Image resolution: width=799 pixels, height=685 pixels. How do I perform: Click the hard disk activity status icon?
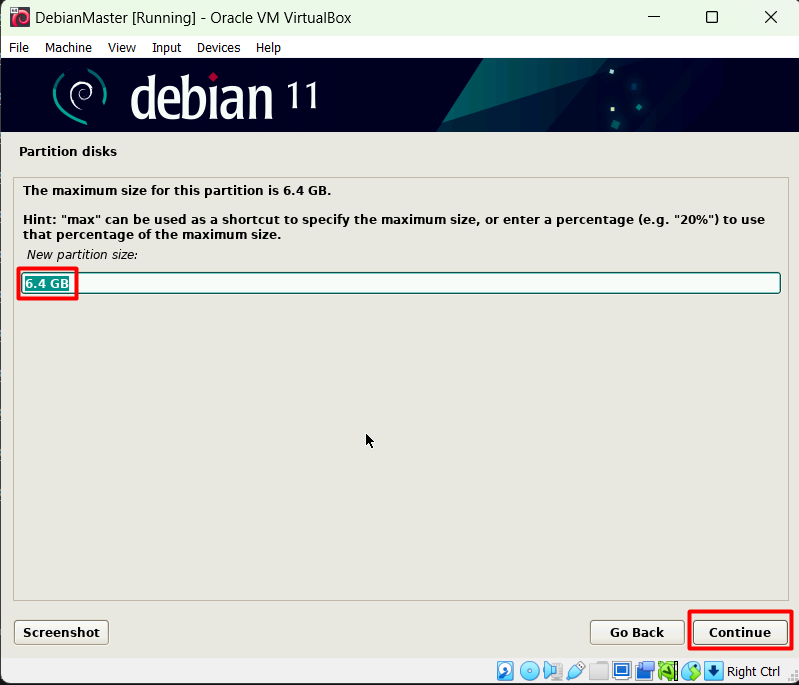[505, 671]
